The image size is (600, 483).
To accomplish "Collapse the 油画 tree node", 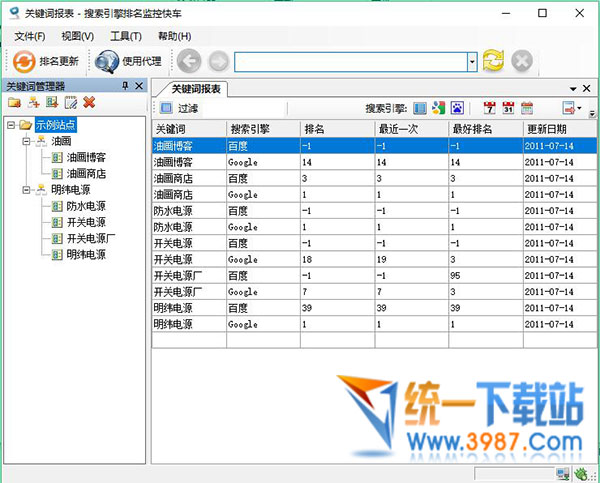I will pyautogui.click(x=27, y=141).
